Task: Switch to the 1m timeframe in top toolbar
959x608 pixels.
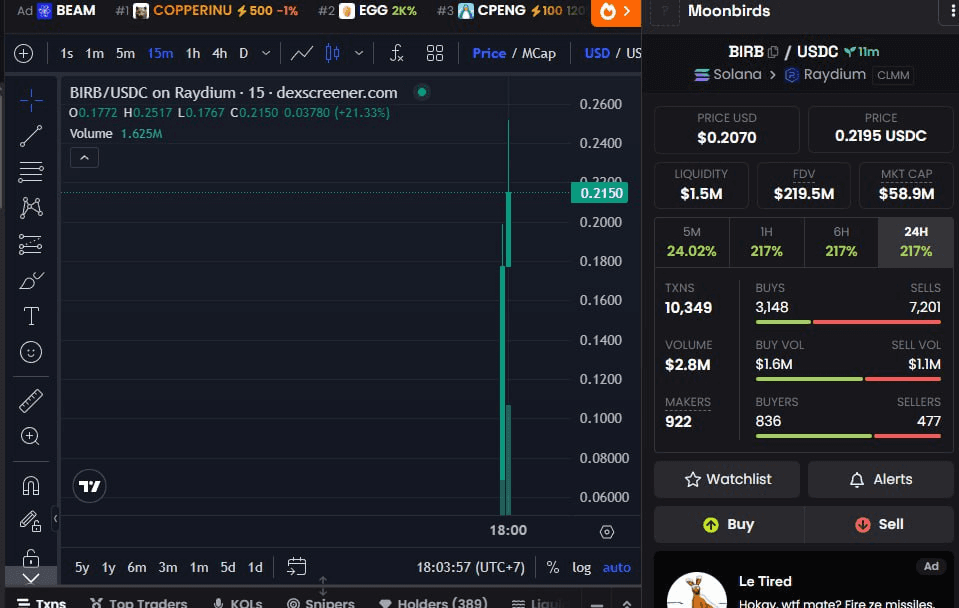Action: (94, 53)
